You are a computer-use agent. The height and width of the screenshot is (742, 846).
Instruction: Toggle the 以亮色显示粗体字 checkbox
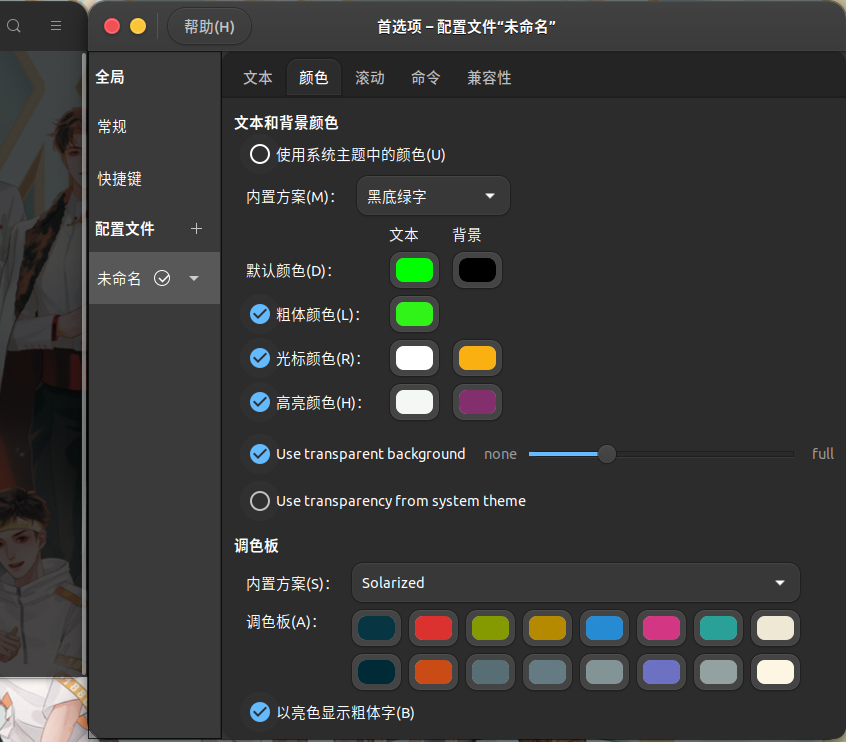click(x=259, y=712)
